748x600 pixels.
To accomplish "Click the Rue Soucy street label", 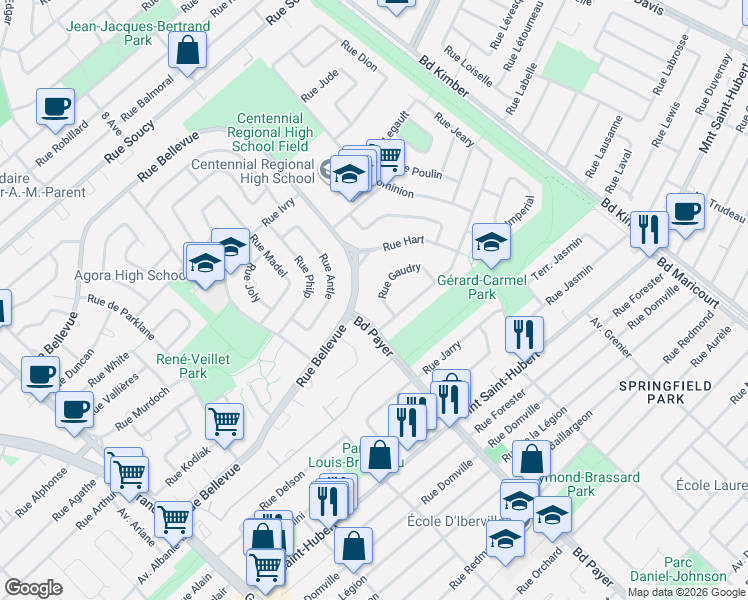I will tap(130, 141).
